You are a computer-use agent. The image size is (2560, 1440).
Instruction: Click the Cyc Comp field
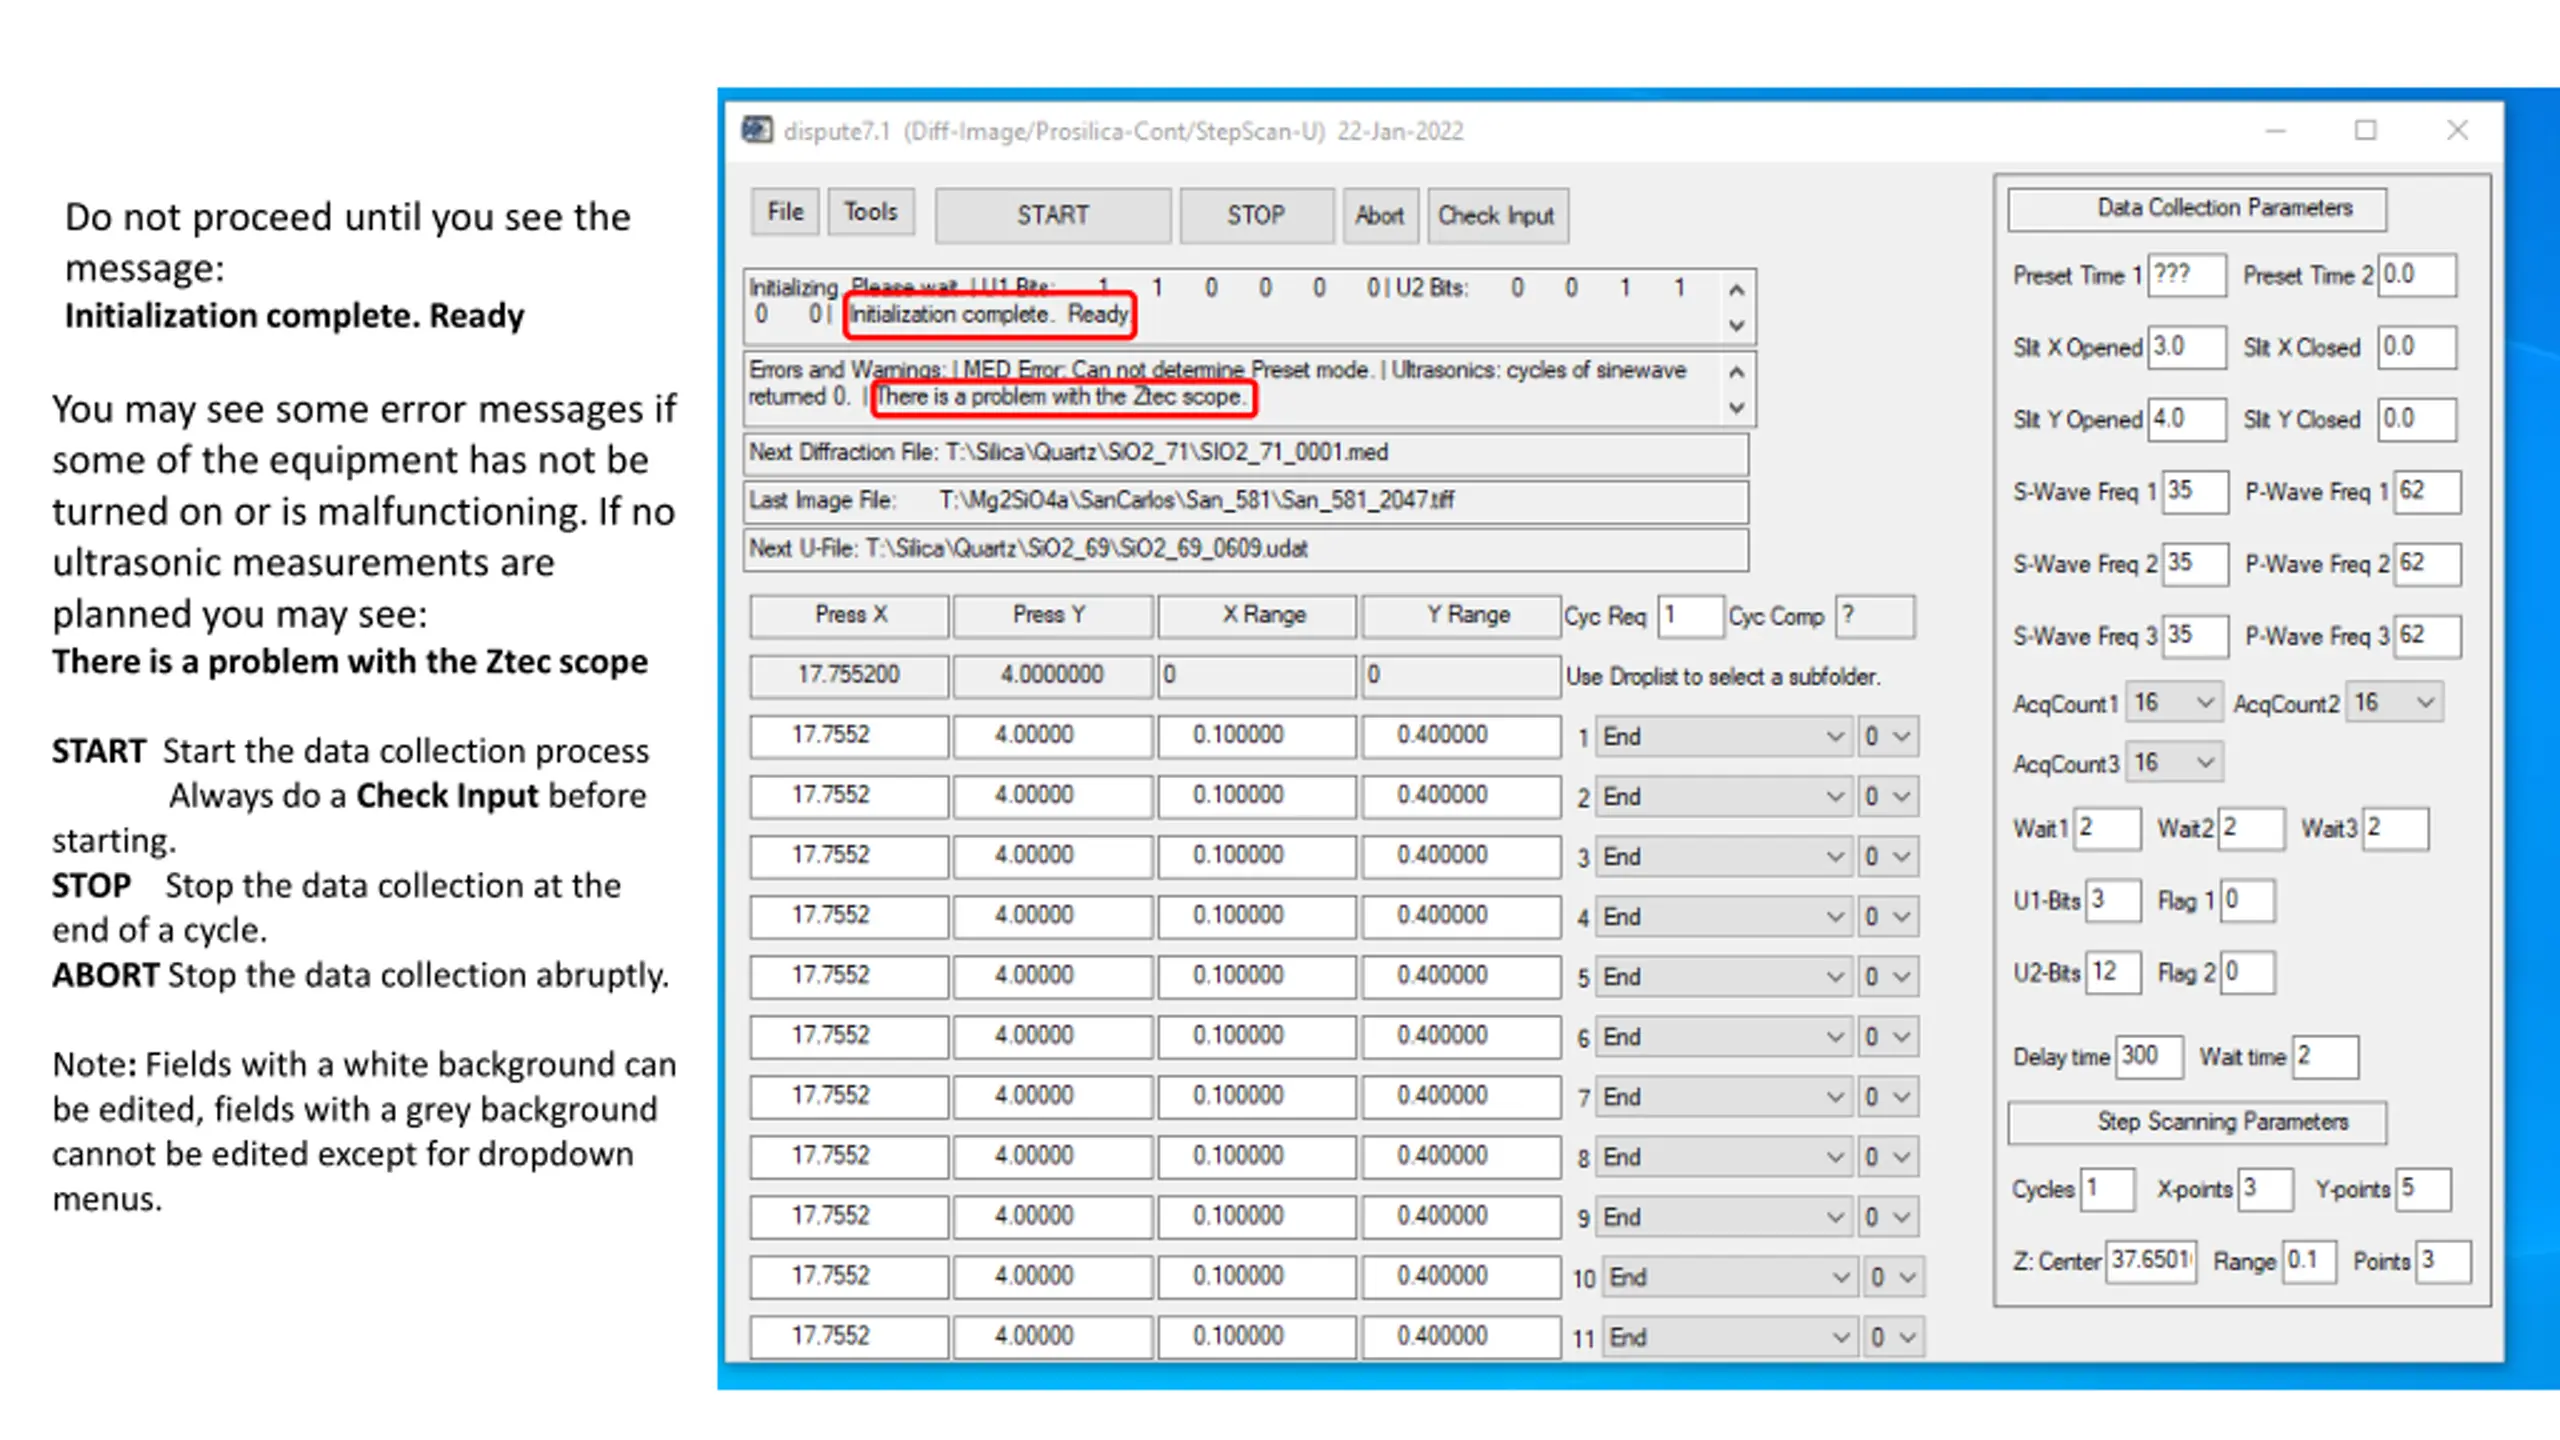pyautogui.click(x=1876, y=616)
